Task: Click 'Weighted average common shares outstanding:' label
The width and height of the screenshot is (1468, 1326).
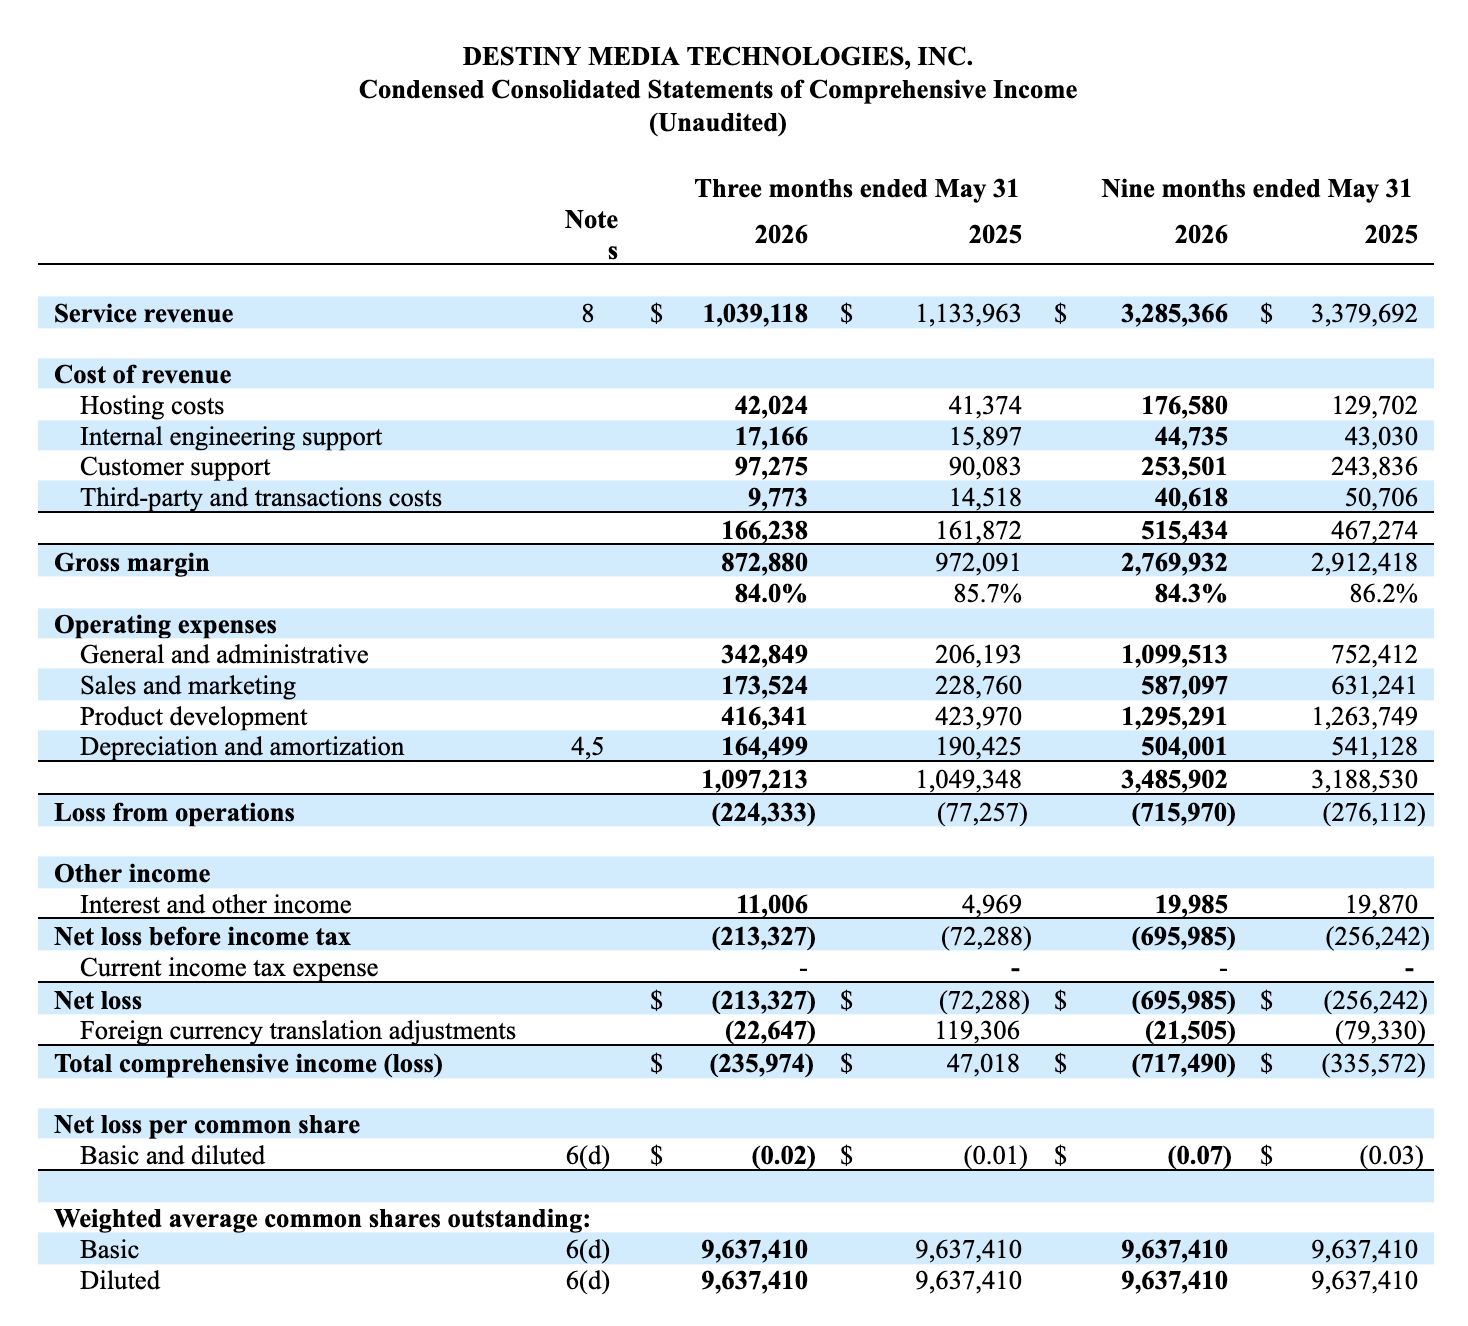Action: pos(322,1219)
